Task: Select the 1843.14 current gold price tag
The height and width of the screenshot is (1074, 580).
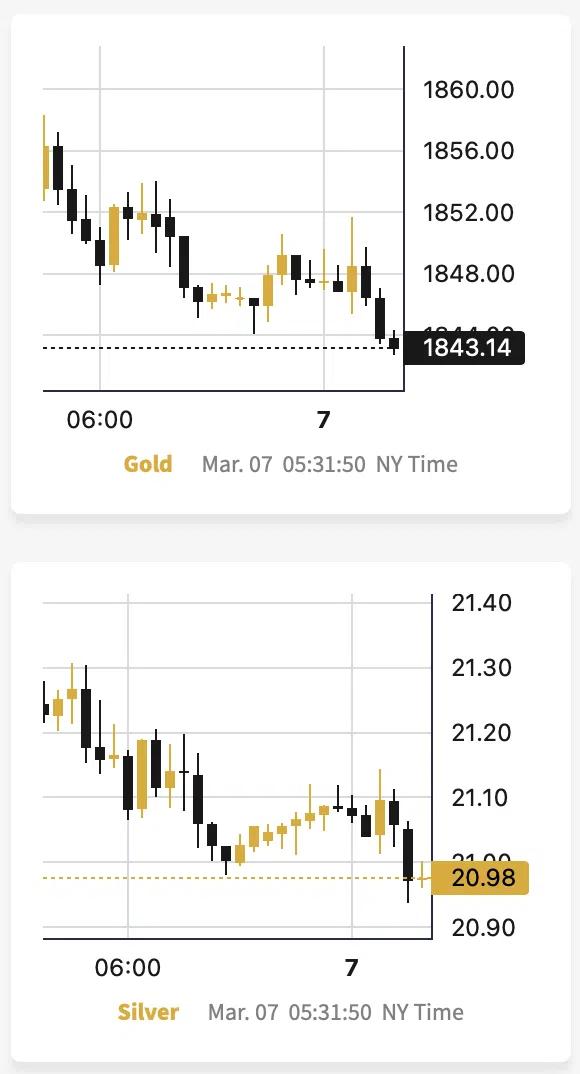Action: (465, 348)
